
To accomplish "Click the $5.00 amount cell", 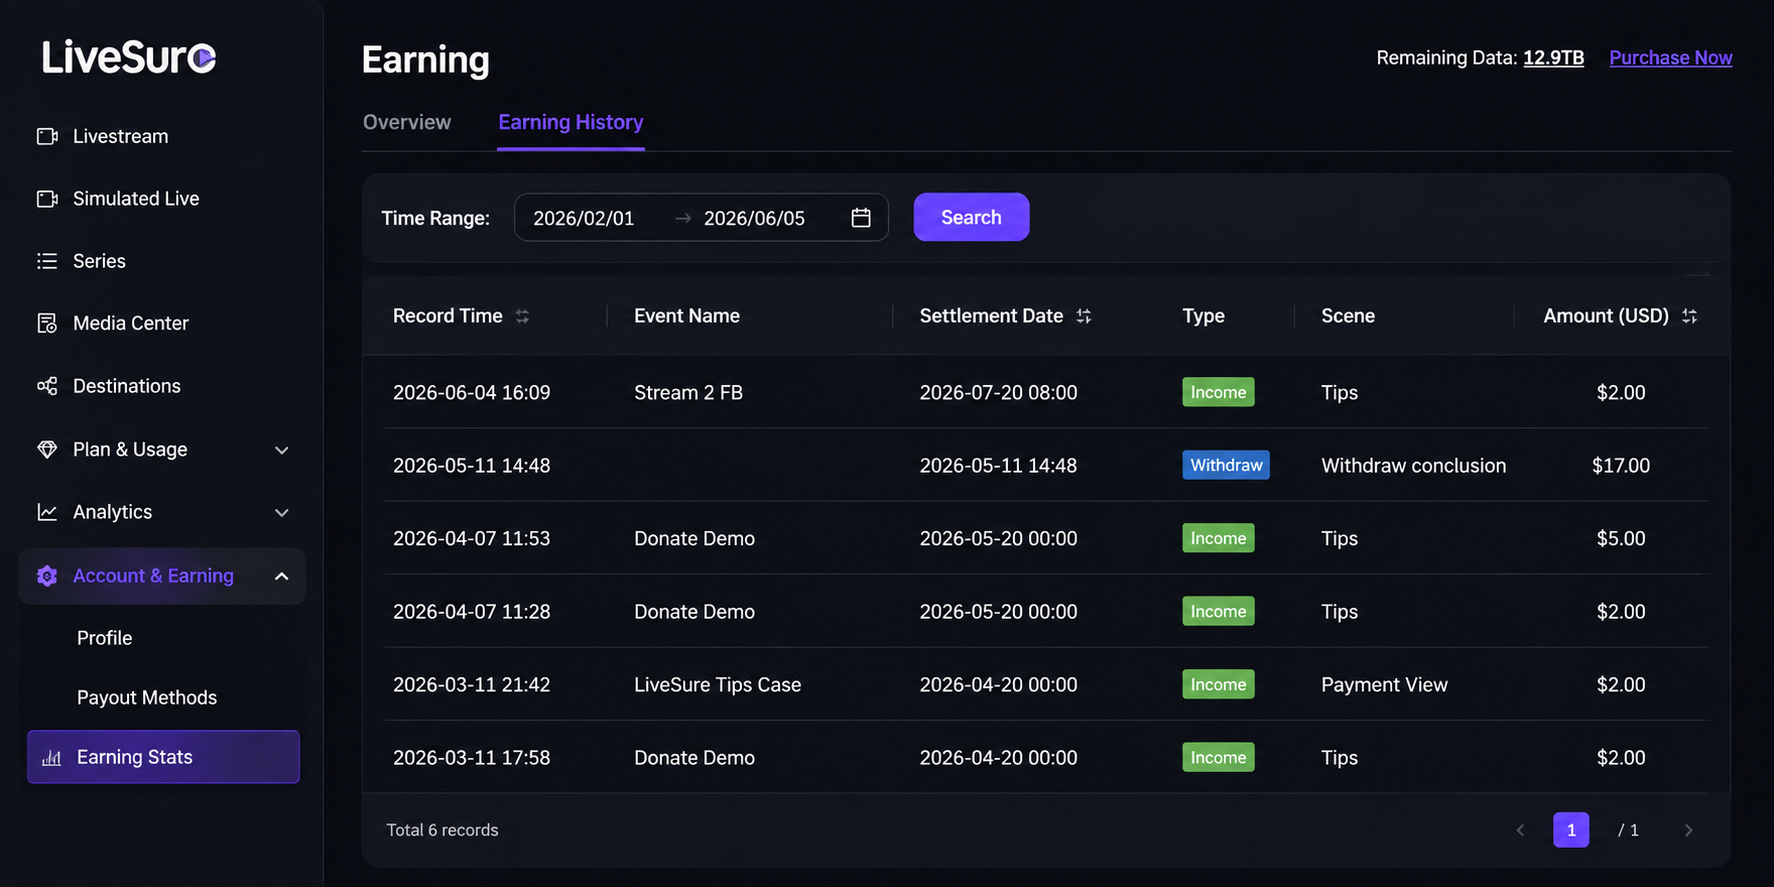I will click(1621, 539).
